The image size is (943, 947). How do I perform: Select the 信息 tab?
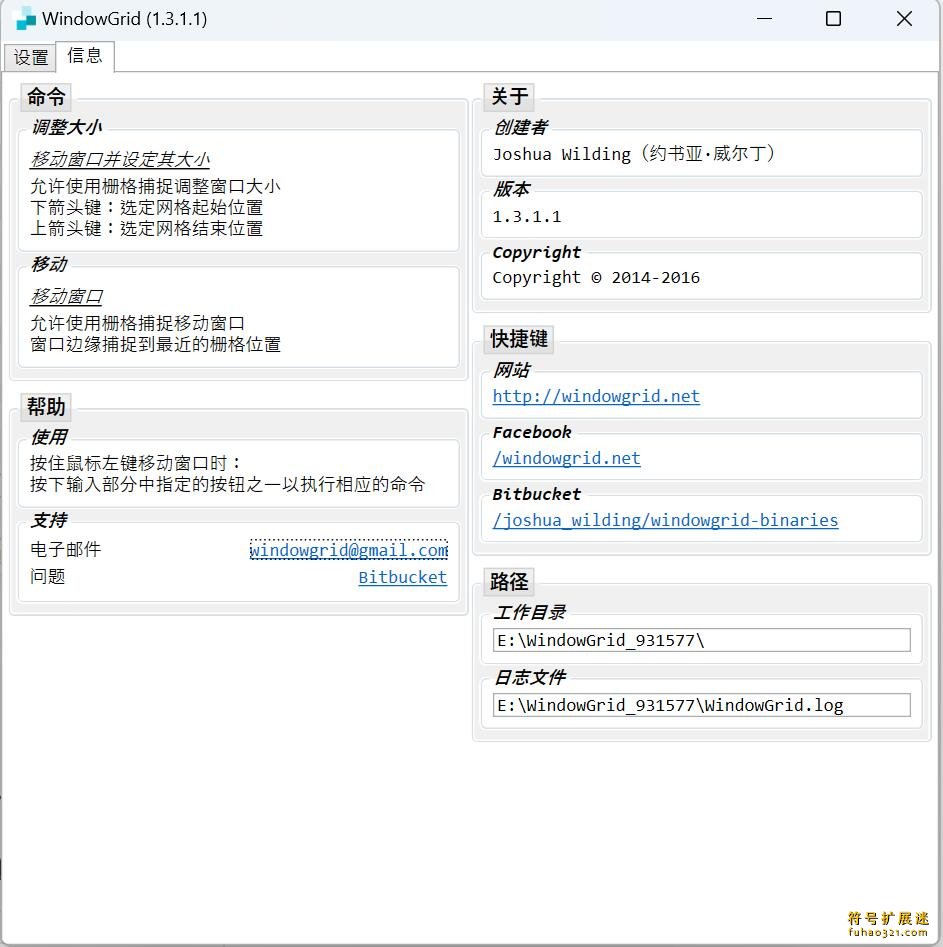(85, 56)
